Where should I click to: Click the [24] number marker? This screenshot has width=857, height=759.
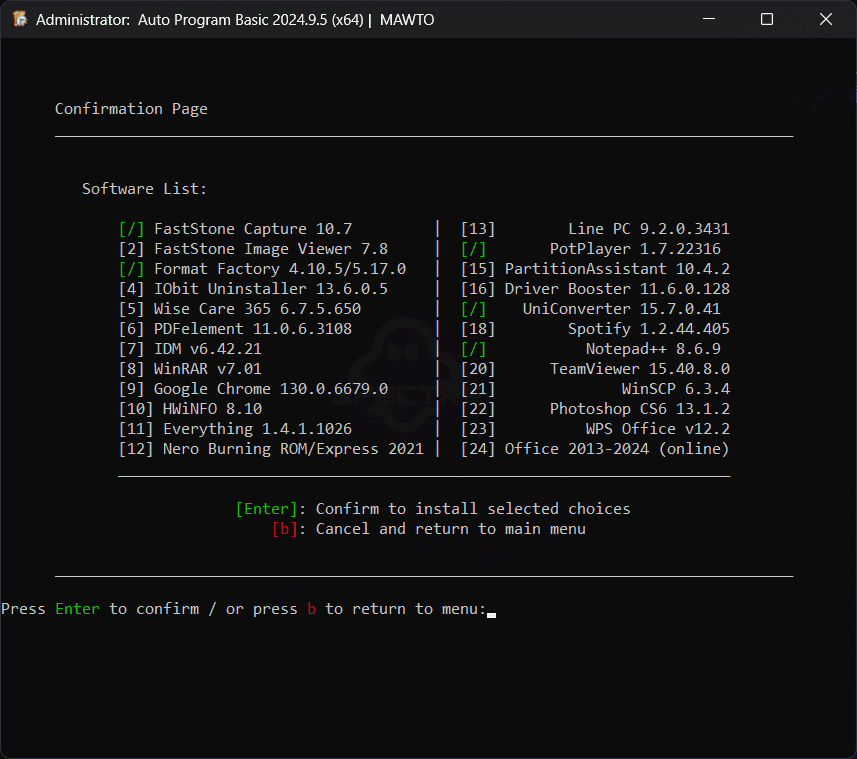(x=478, y=449)
